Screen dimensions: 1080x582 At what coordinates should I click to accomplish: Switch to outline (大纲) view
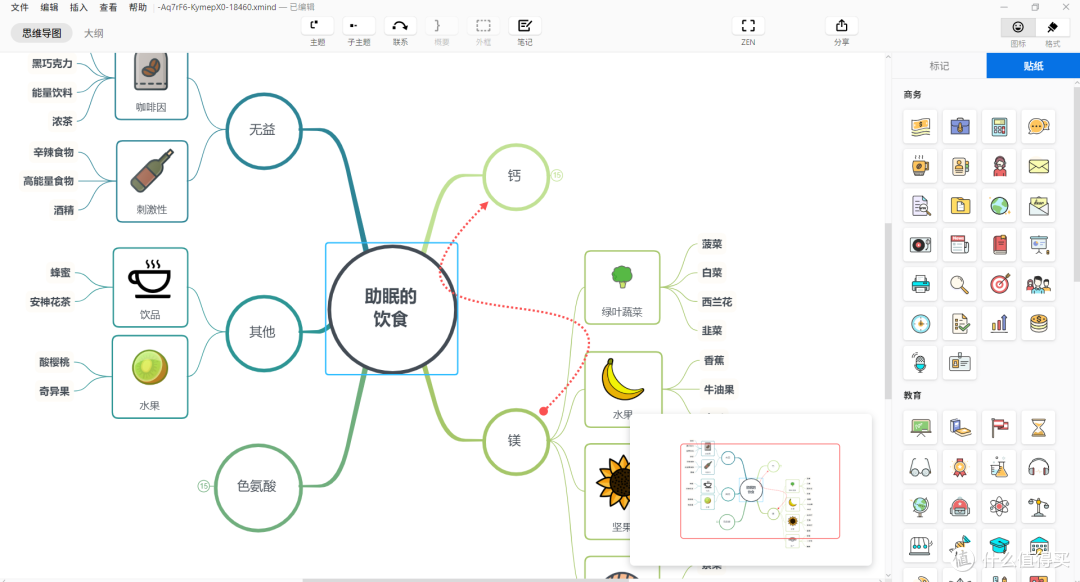click(x=94, y=33)
